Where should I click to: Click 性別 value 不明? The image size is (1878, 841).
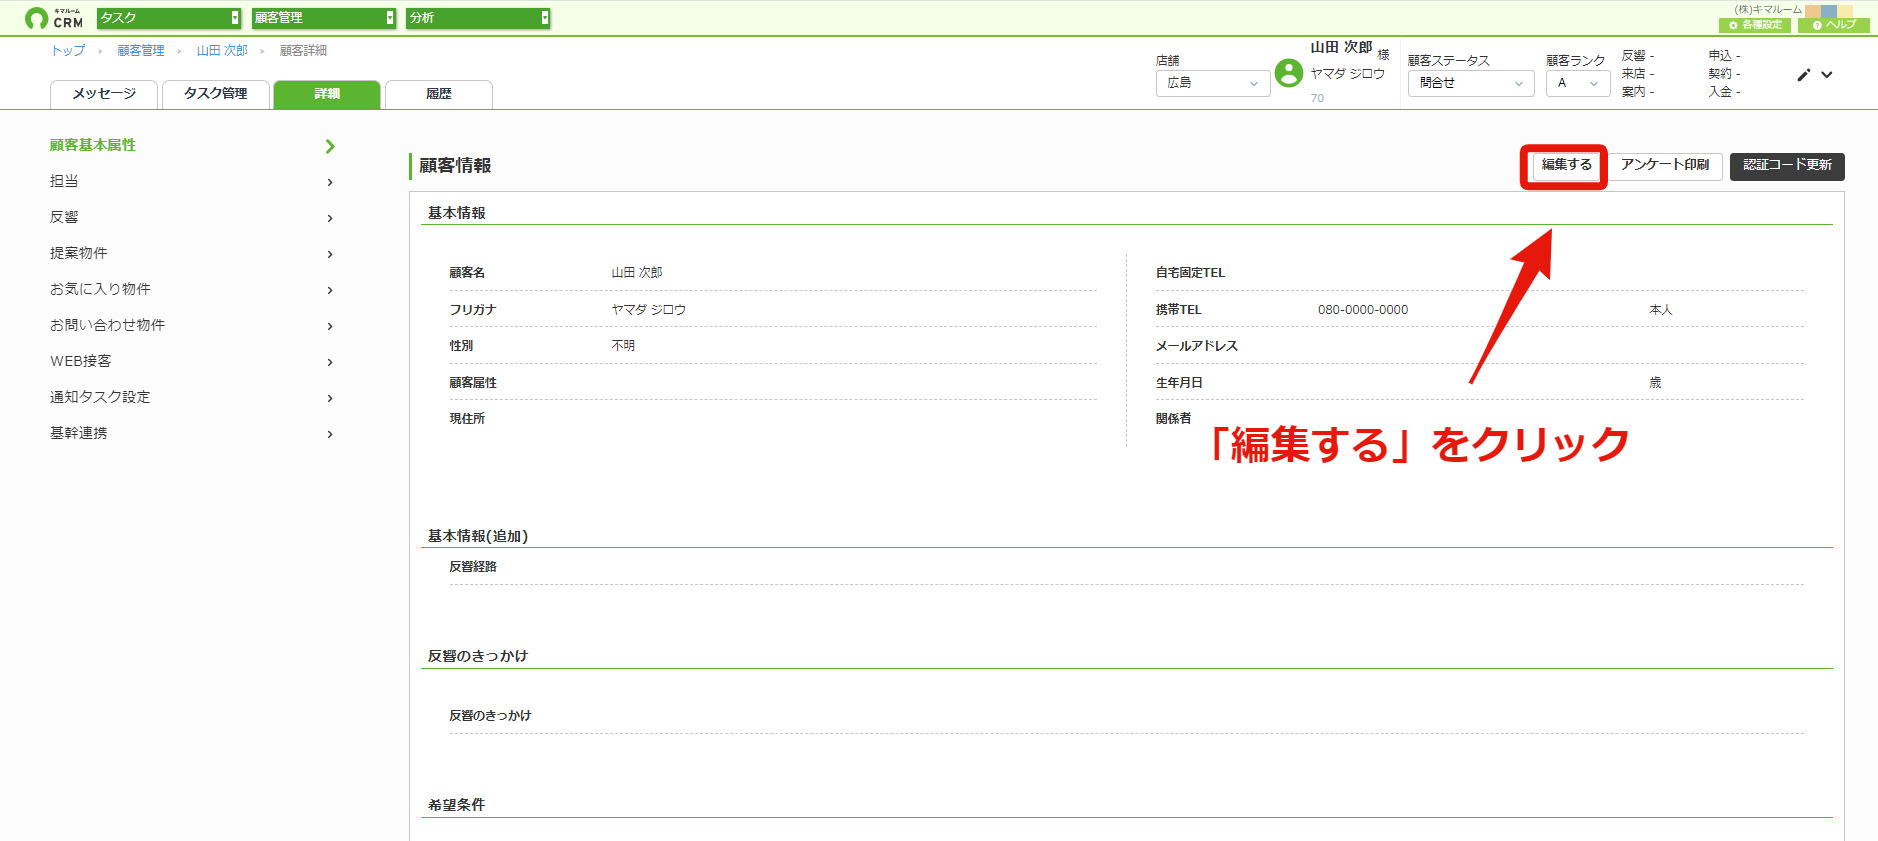click(x=623, y=346)
